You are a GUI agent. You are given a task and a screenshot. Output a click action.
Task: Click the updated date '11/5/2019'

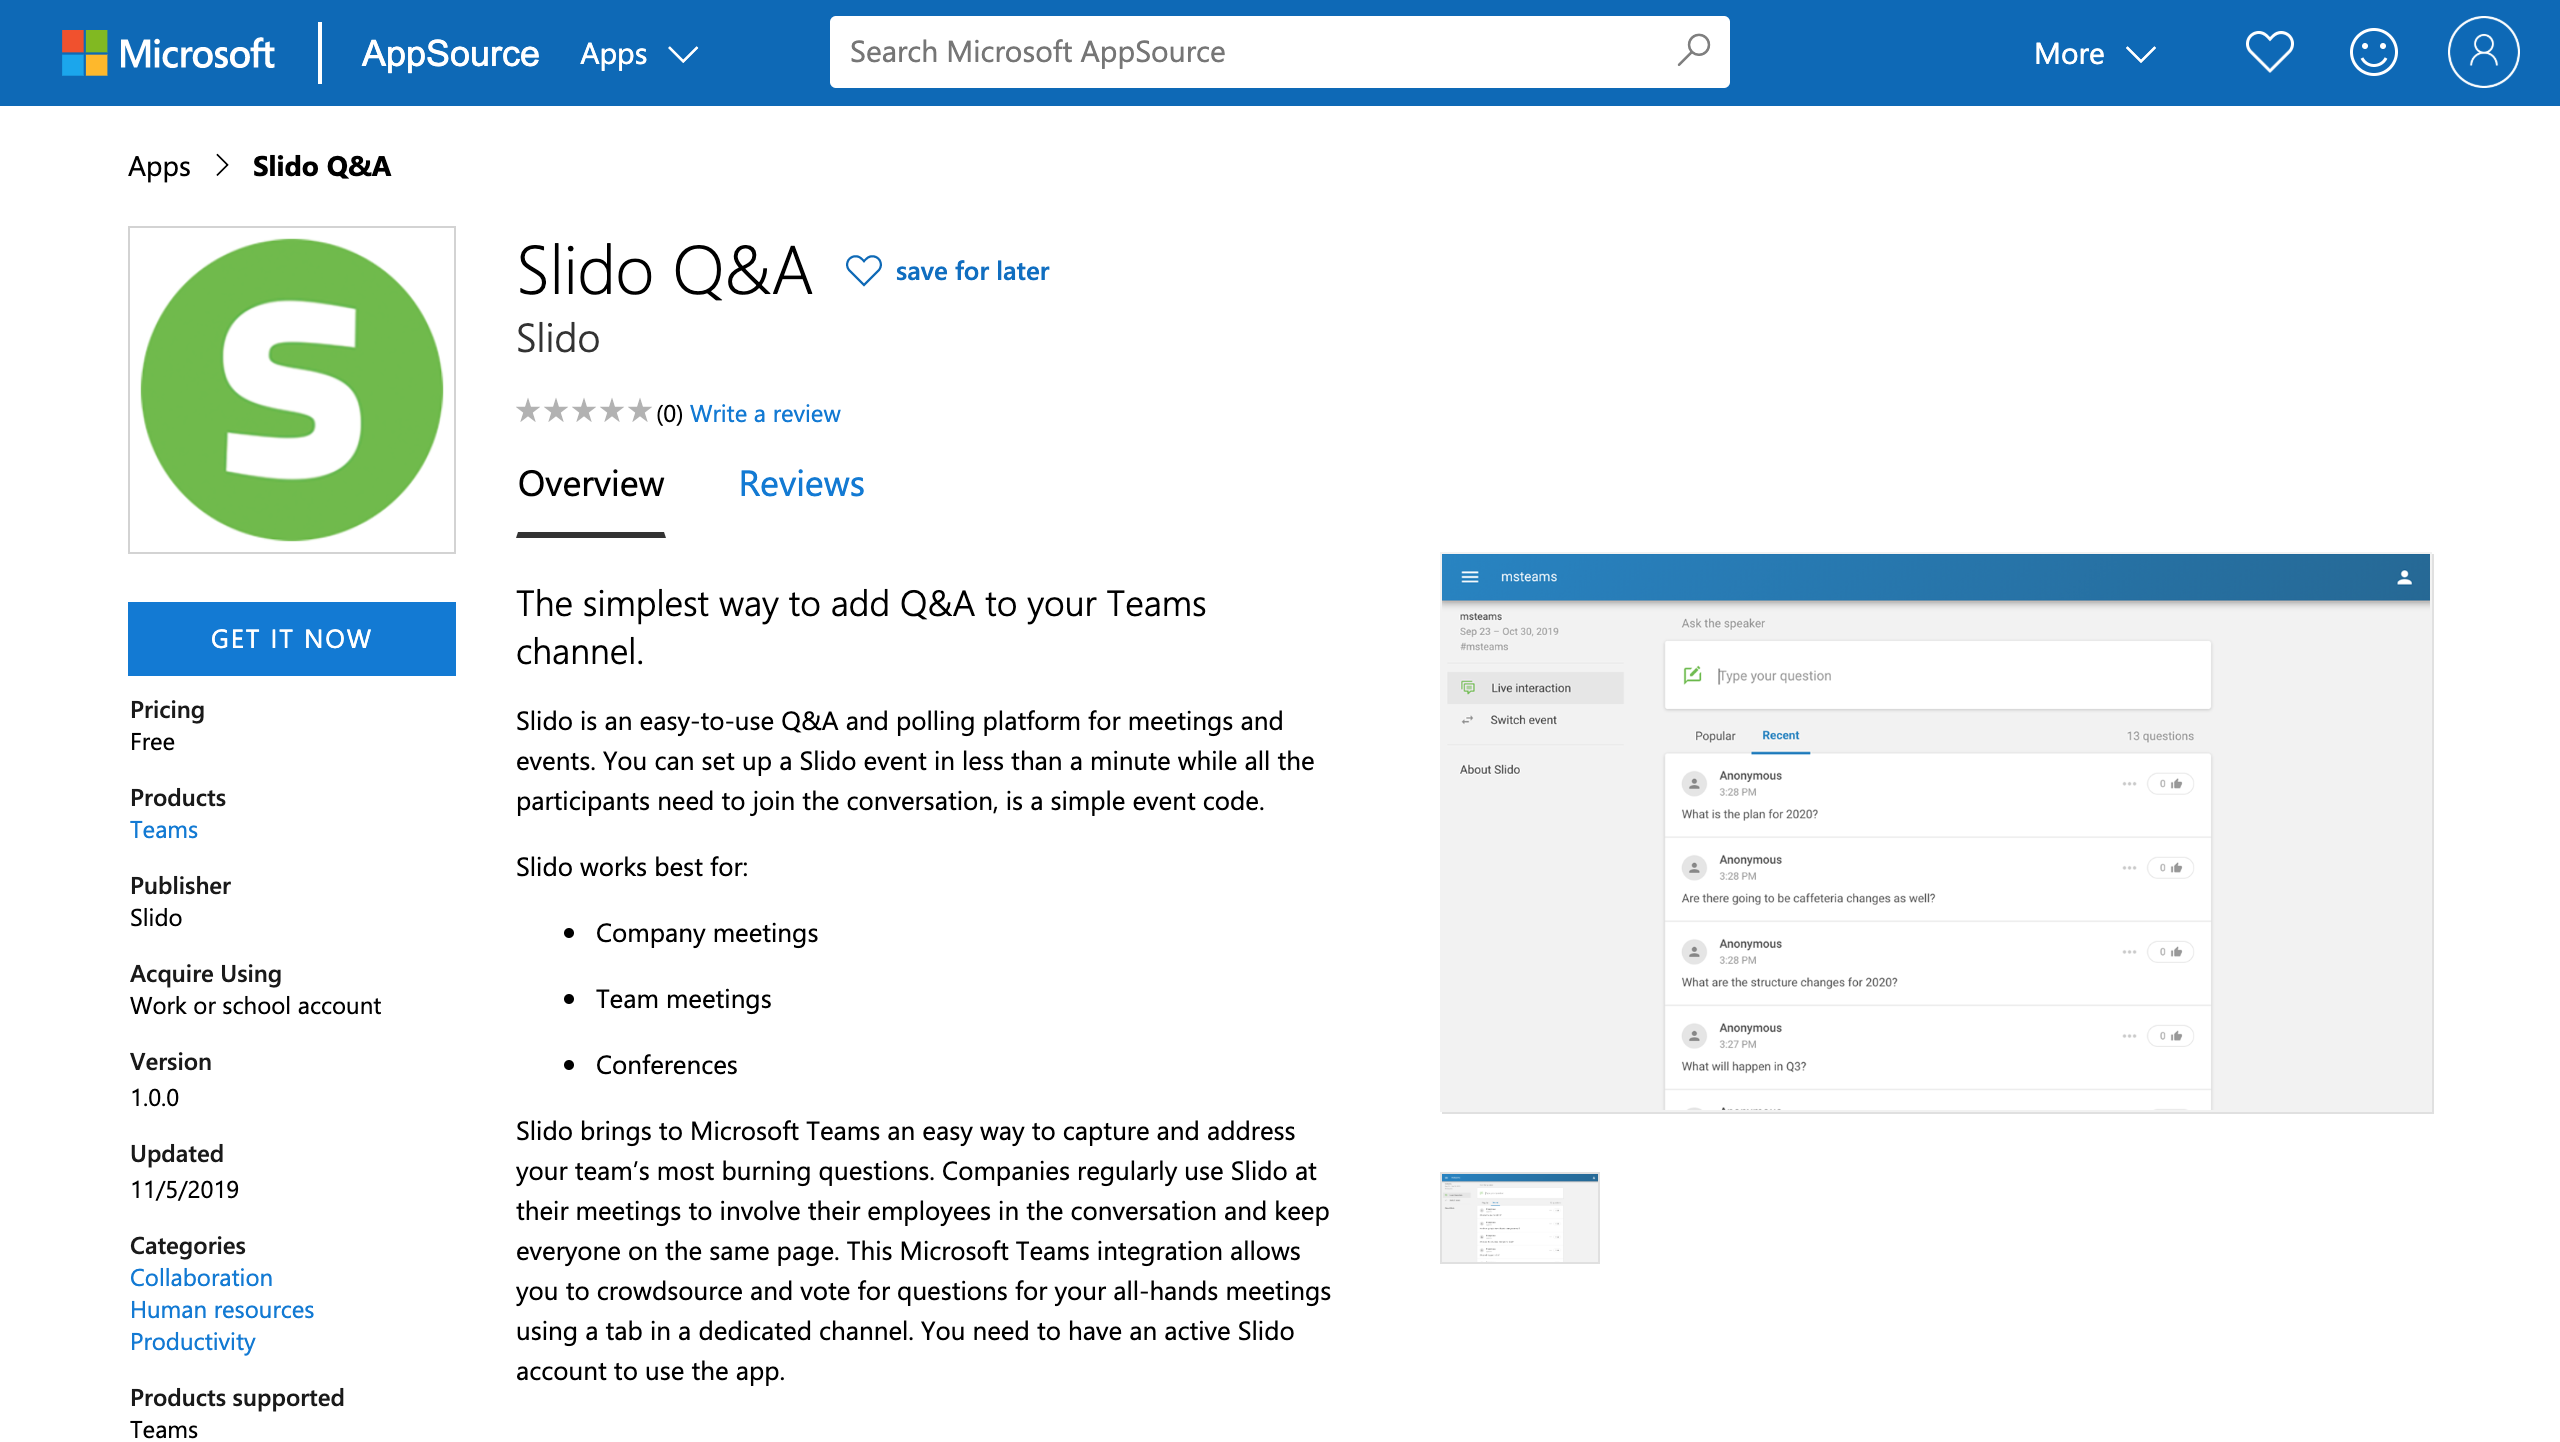(x=185, y=1190)
